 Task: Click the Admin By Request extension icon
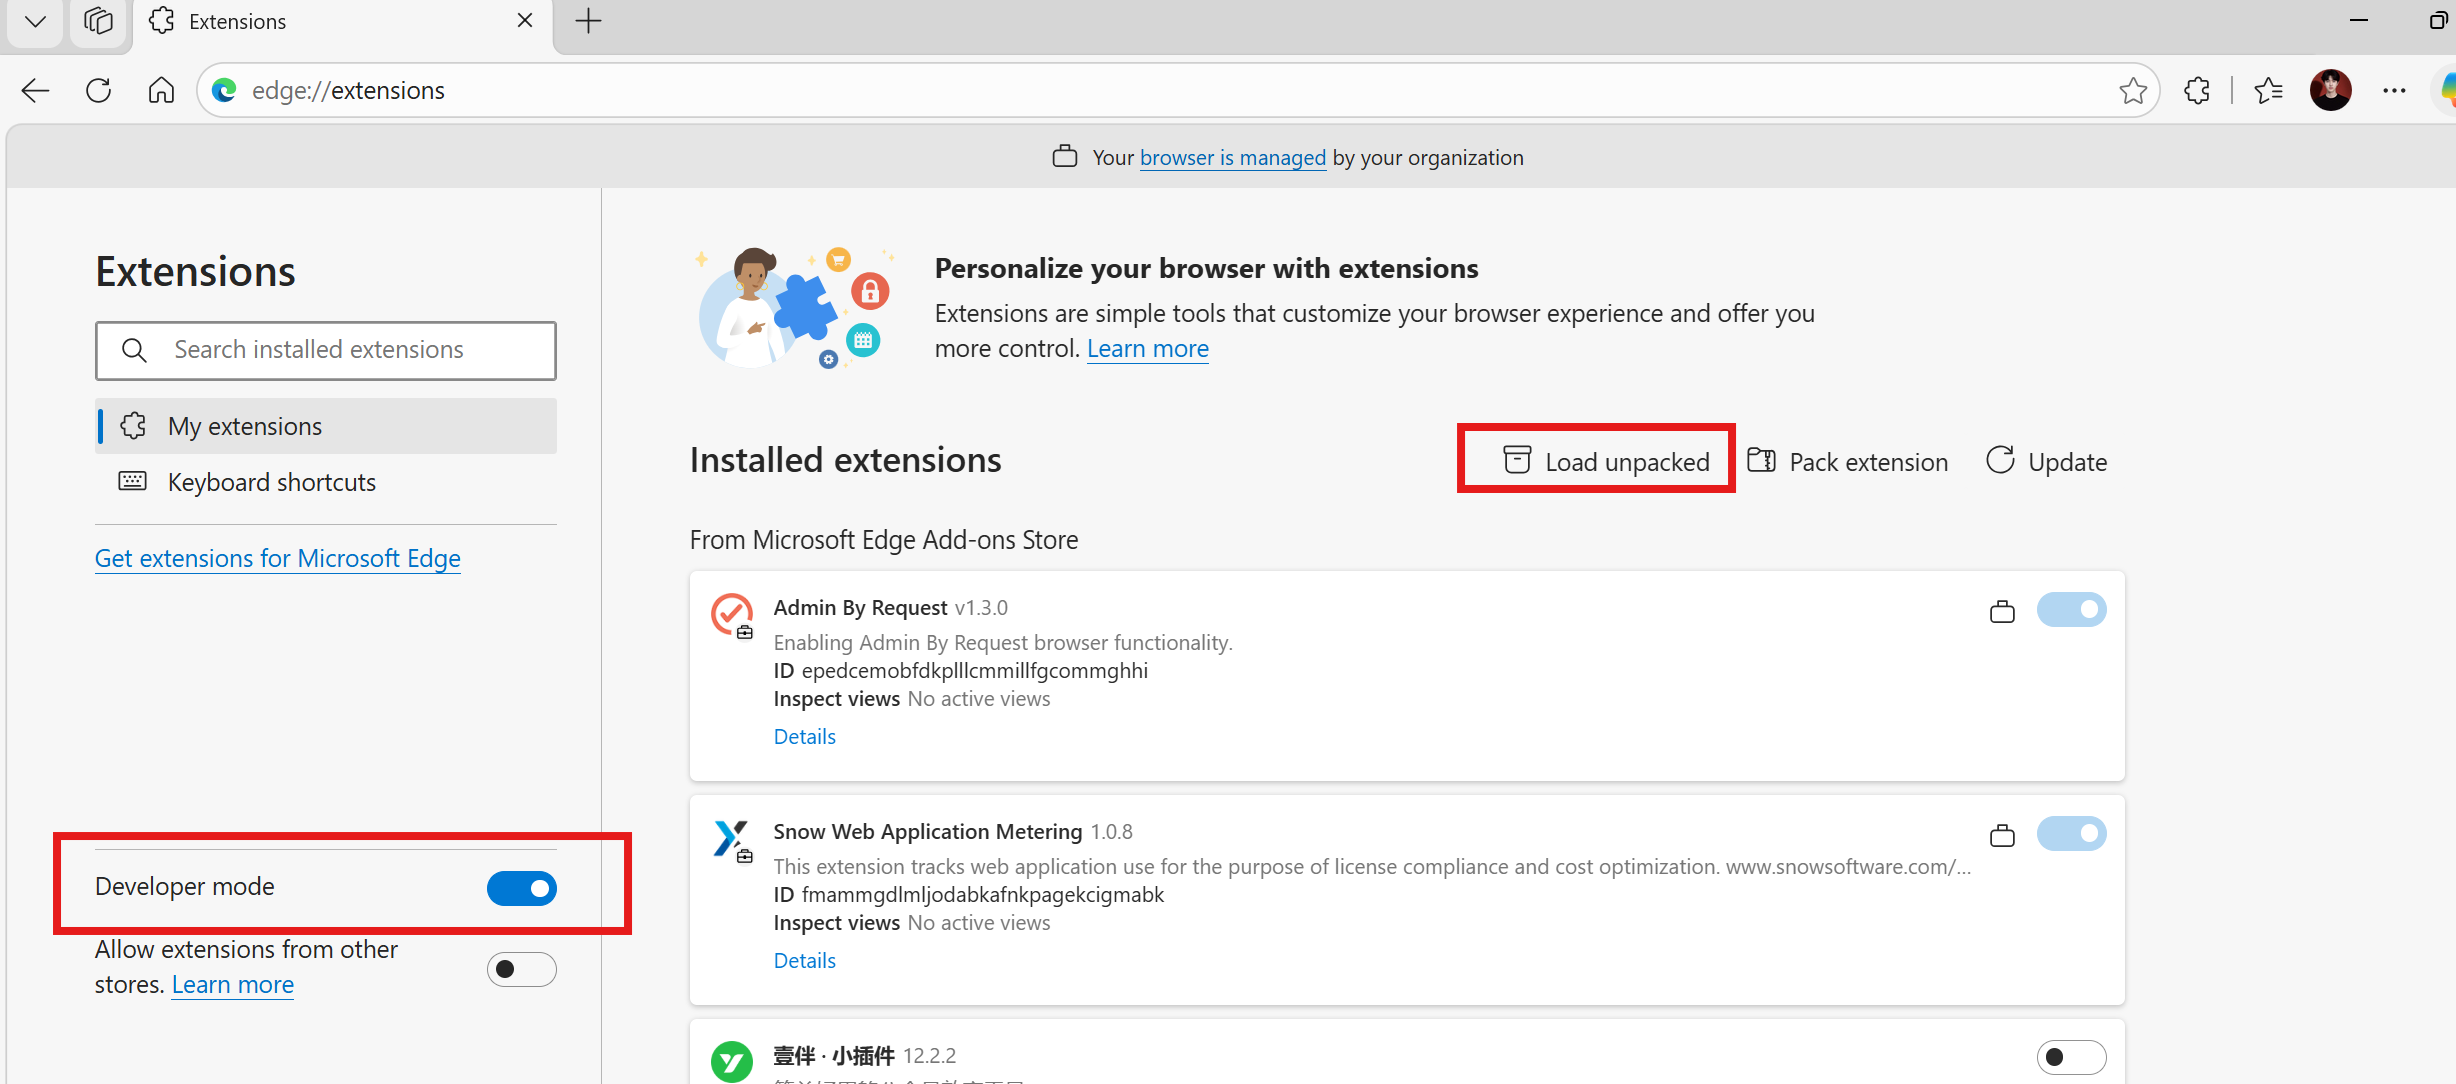coord(732,614)
